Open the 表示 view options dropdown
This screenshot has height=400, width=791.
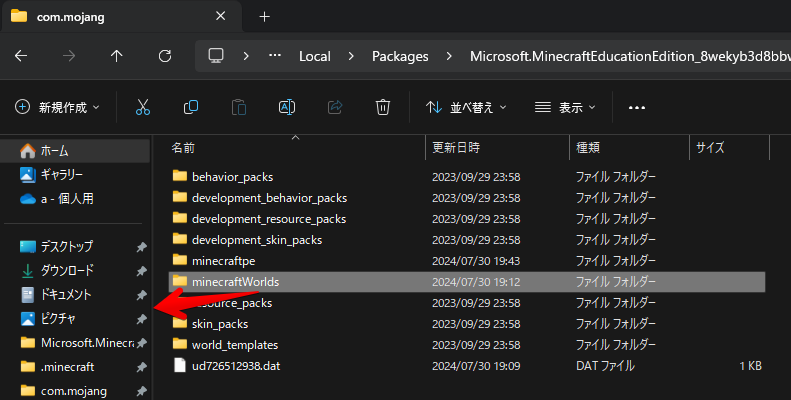click(565, 107)
